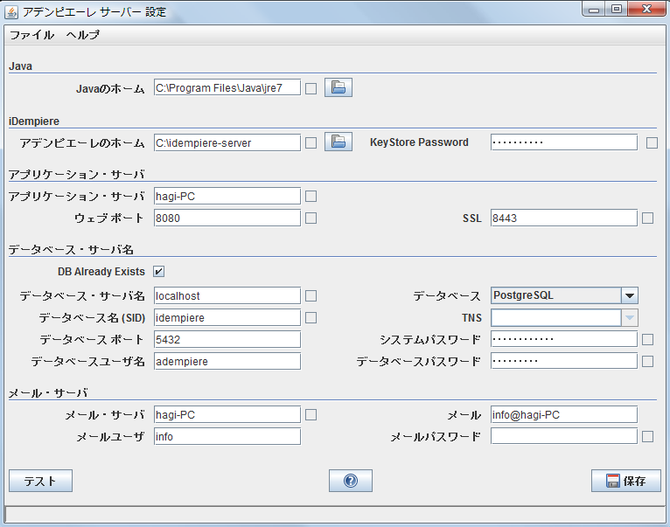Click the データベースパスワード password field
This screenshot has width=670, height=527.
[x=564, y=361]
